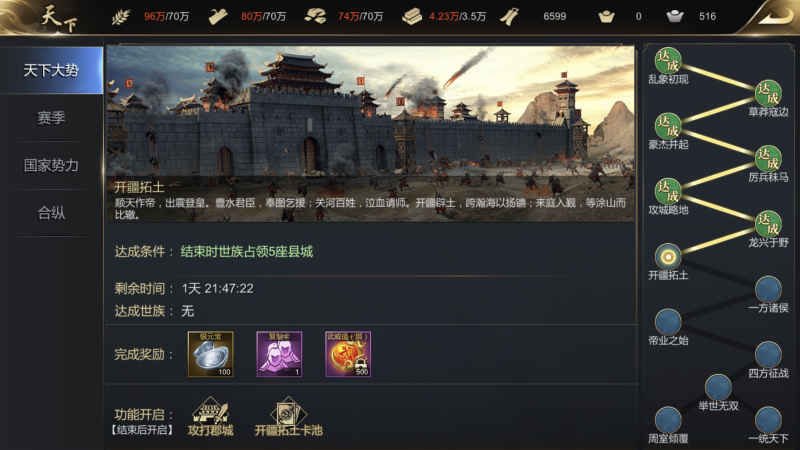This screenshot has width=800, height=450.
Task: Click the silver ingot 516 currency icon
Action: [675, 17]
